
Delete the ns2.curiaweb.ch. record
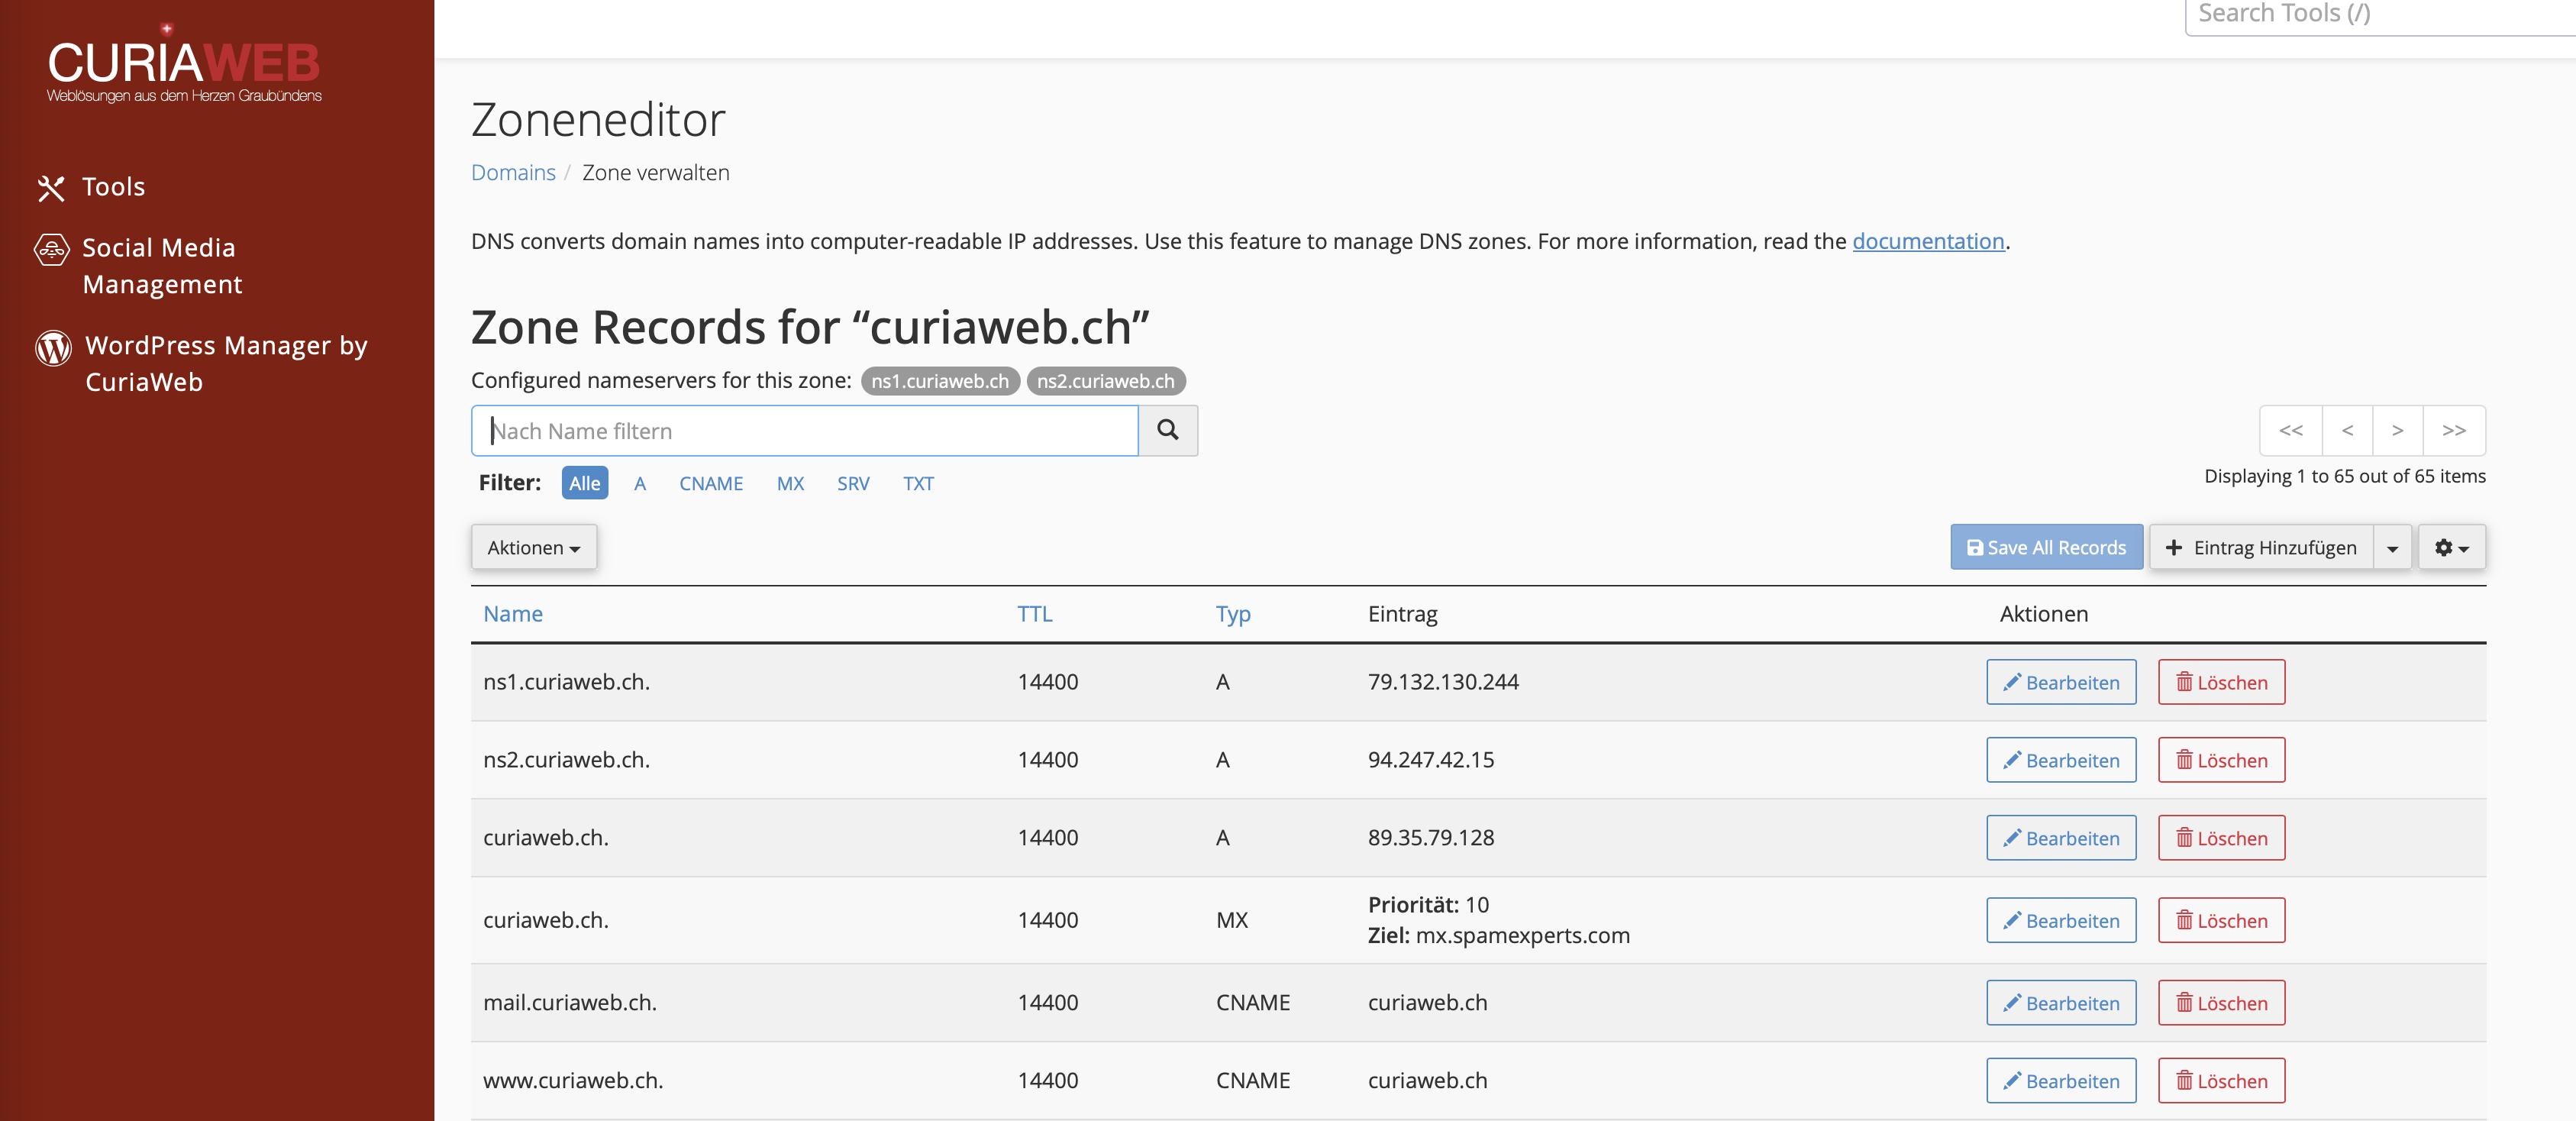[2221, 760]
